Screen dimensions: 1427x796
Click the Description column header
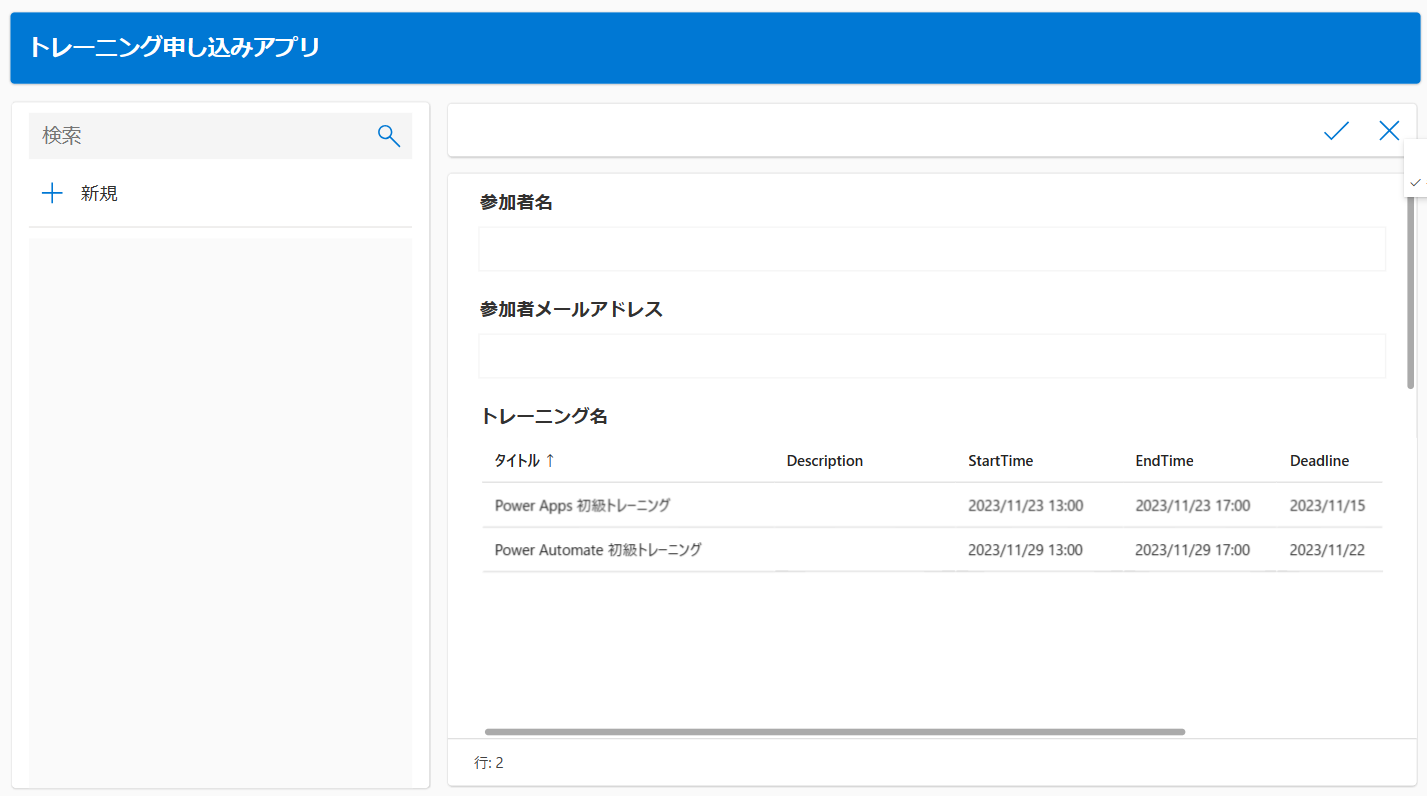click(x=825, y=461)
